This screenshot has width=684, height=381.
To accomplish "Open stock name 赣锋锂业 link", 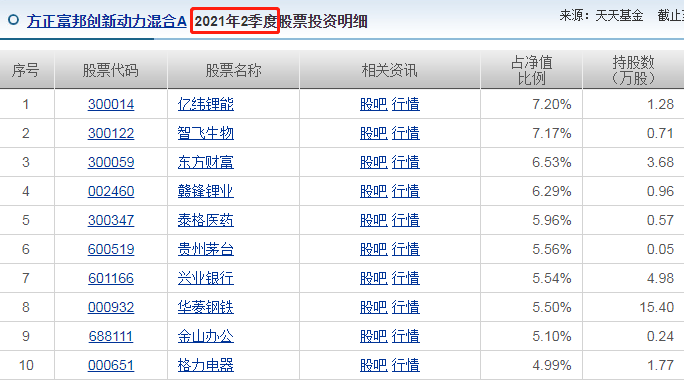I will (x=205, y=191).
